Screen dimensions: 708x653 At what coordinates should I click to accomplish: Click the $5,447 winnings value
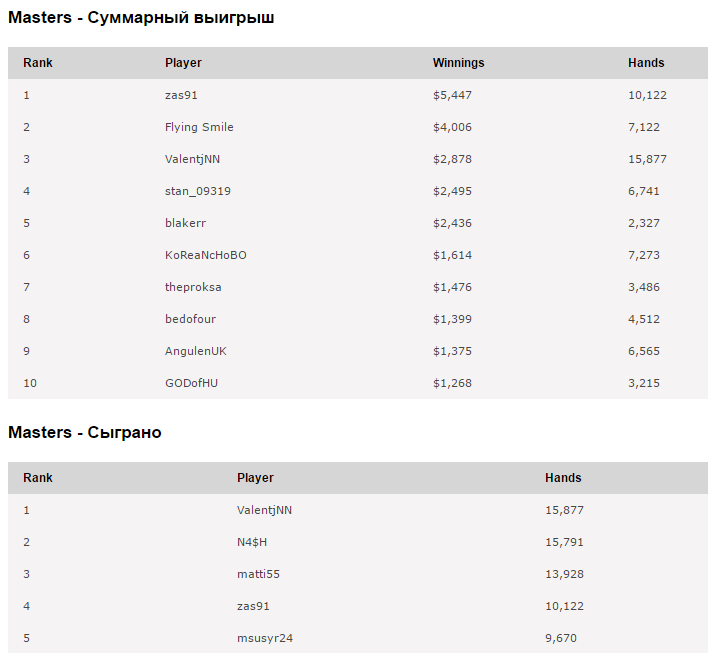click(452, 95)
